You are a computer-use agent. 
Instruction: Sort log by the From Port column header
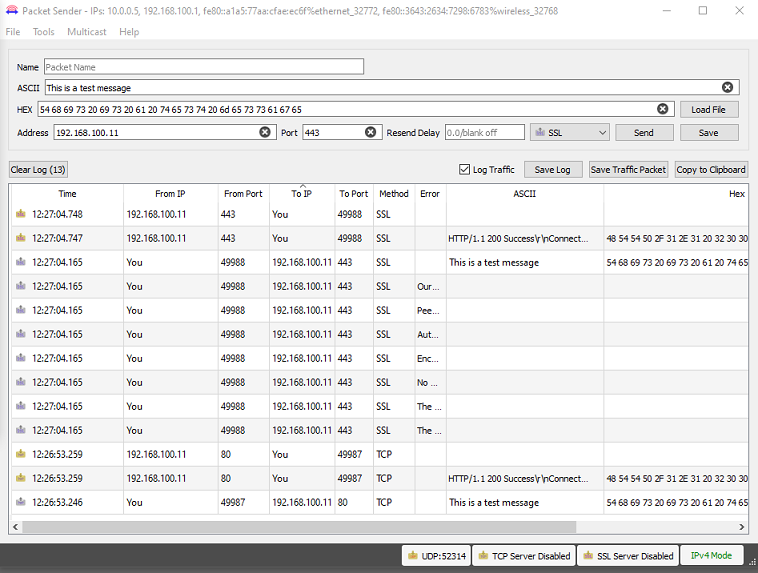click(x=243, y=193)
